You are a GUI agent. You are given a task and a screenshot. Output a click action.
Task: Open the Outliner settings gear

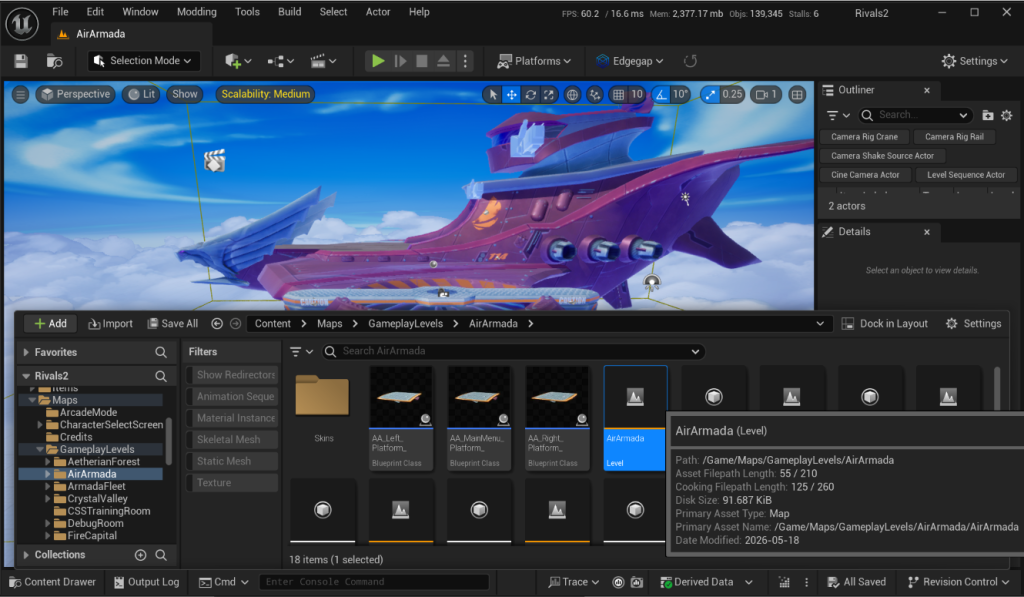pos(1006,115)
